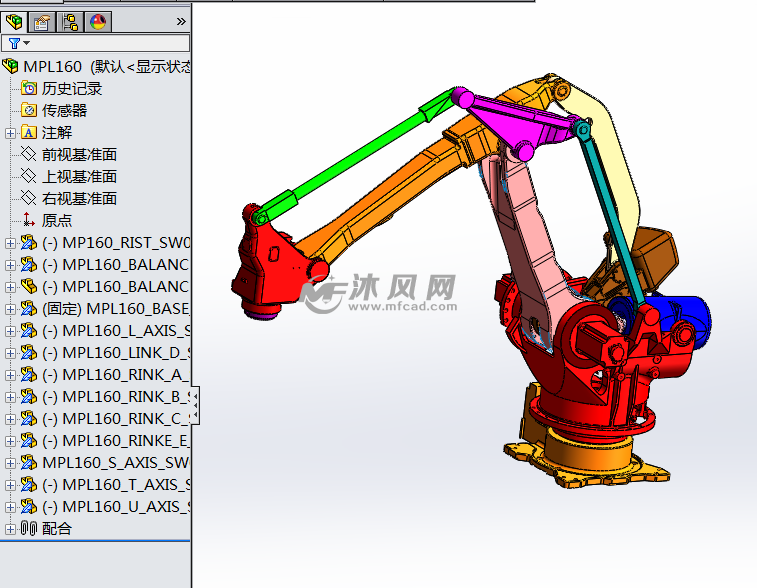Select the MPL160_RINKE_E component icon
Screen dimensions: 757x588
click(29, 441)
